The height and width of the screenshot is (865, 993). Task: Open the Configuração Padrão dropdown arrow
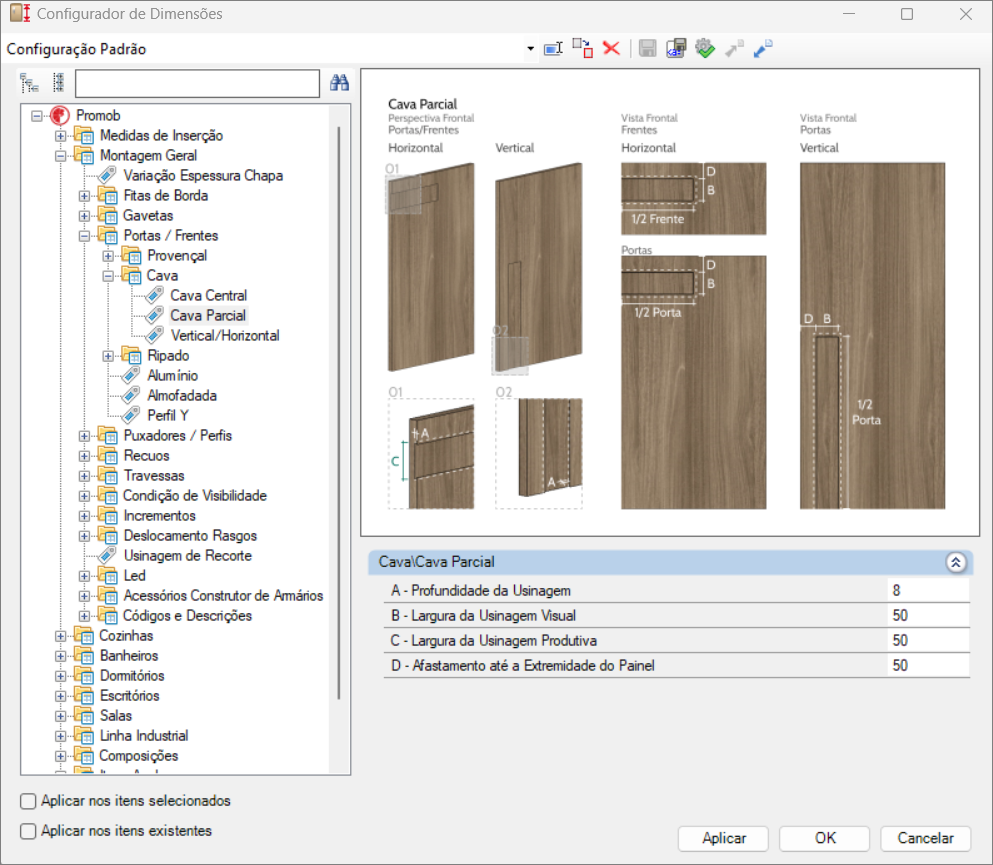530,49
